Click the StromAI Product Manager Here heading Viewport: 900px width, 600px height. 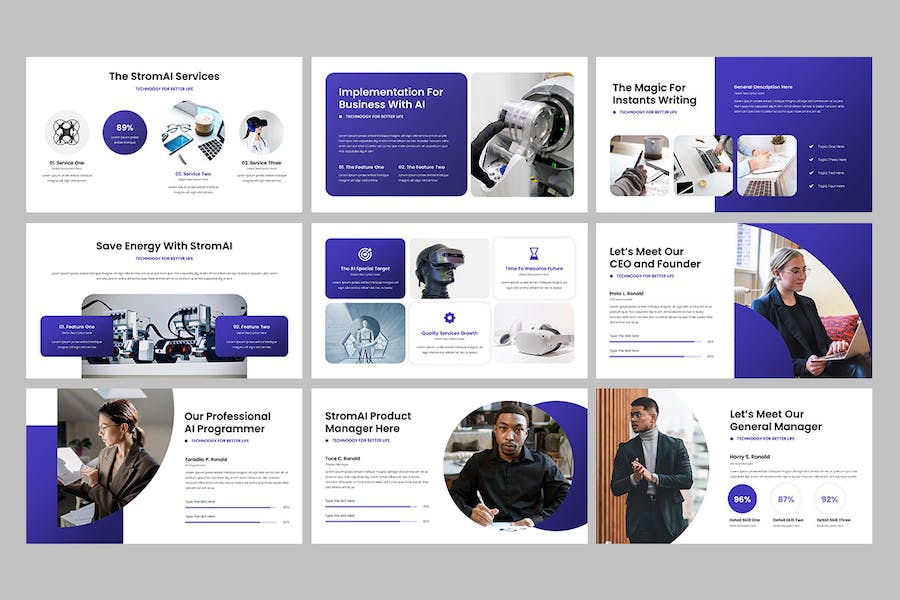click(x=368, y=422)
